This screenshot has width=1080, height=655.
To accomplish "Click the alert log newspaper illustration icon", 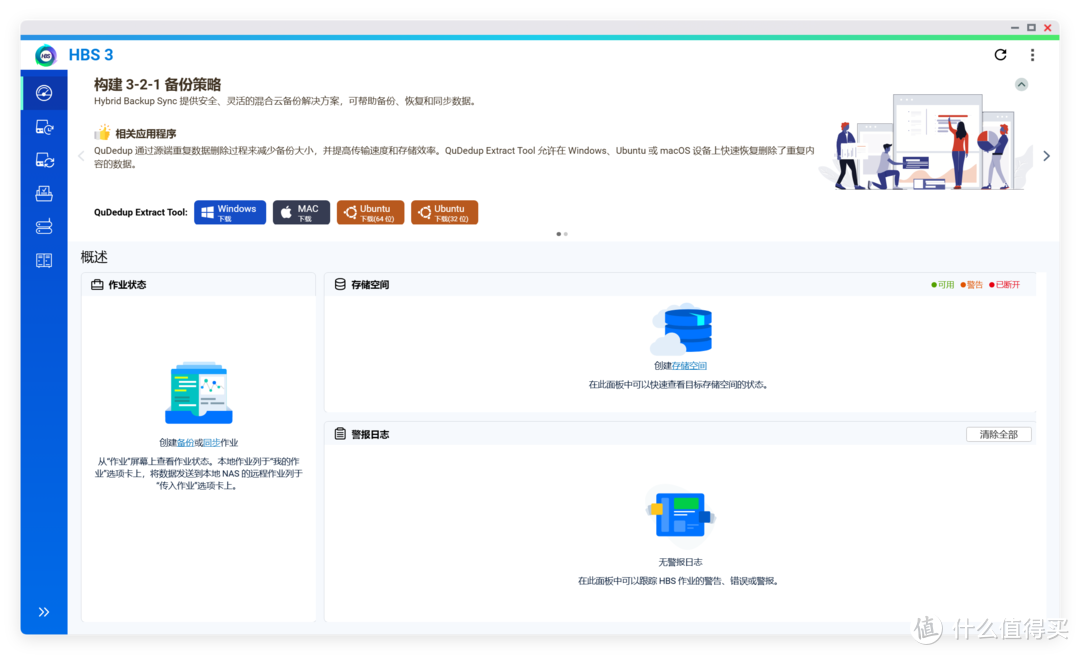I will click(x=681, y=514).
